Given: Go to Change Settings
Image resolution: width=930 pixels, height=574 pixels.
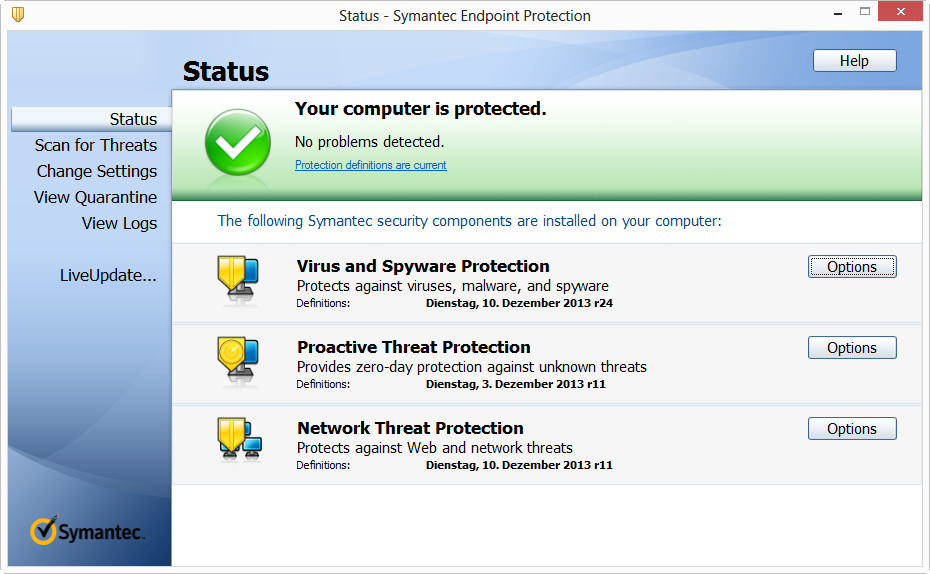Looking at the screenshot, I should coord(97,171).
